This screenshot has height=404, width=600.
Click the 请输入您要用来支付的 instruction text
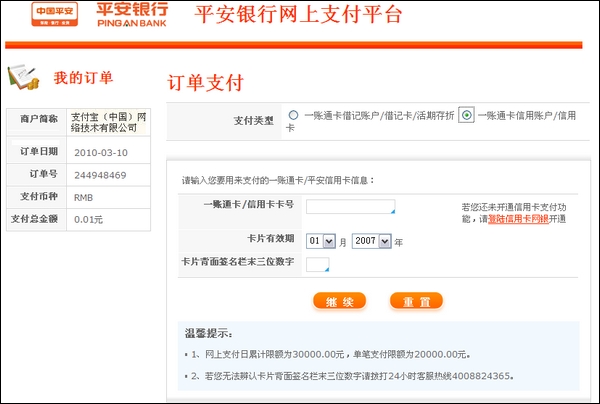278,180
